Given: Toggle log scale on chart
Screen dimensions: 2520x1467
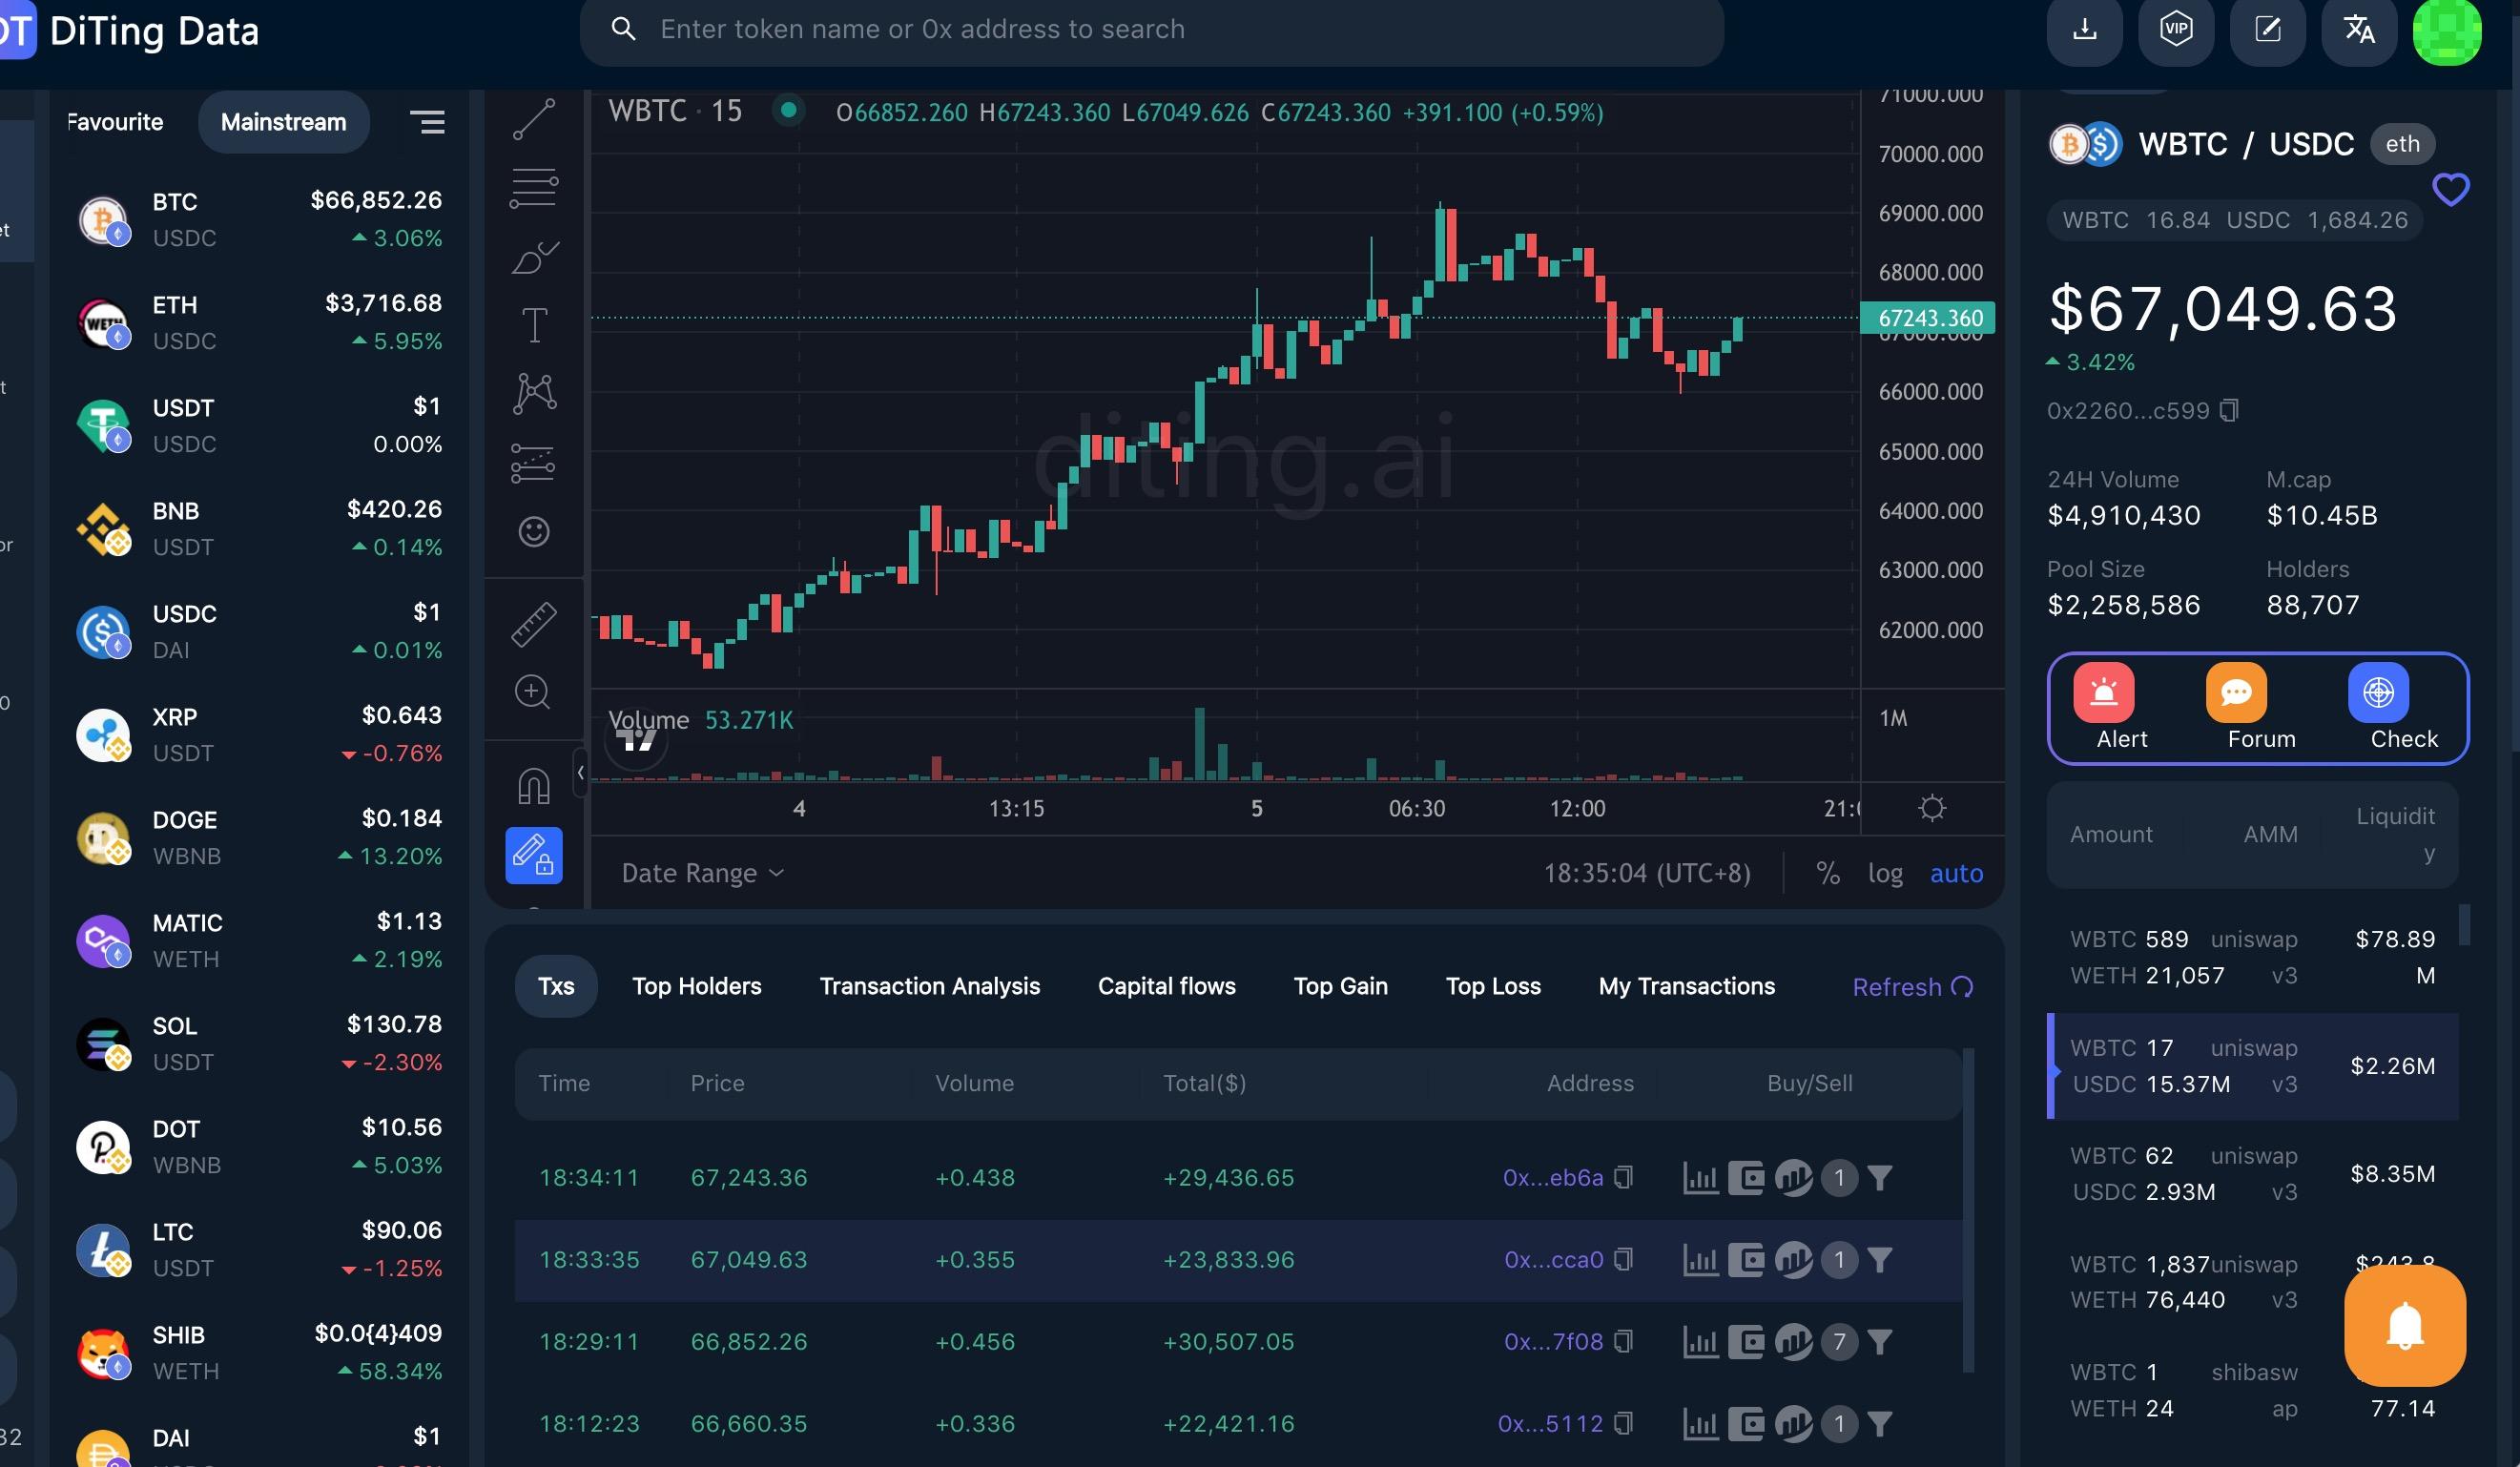Looking at the screenshot, I should 1885,873.
